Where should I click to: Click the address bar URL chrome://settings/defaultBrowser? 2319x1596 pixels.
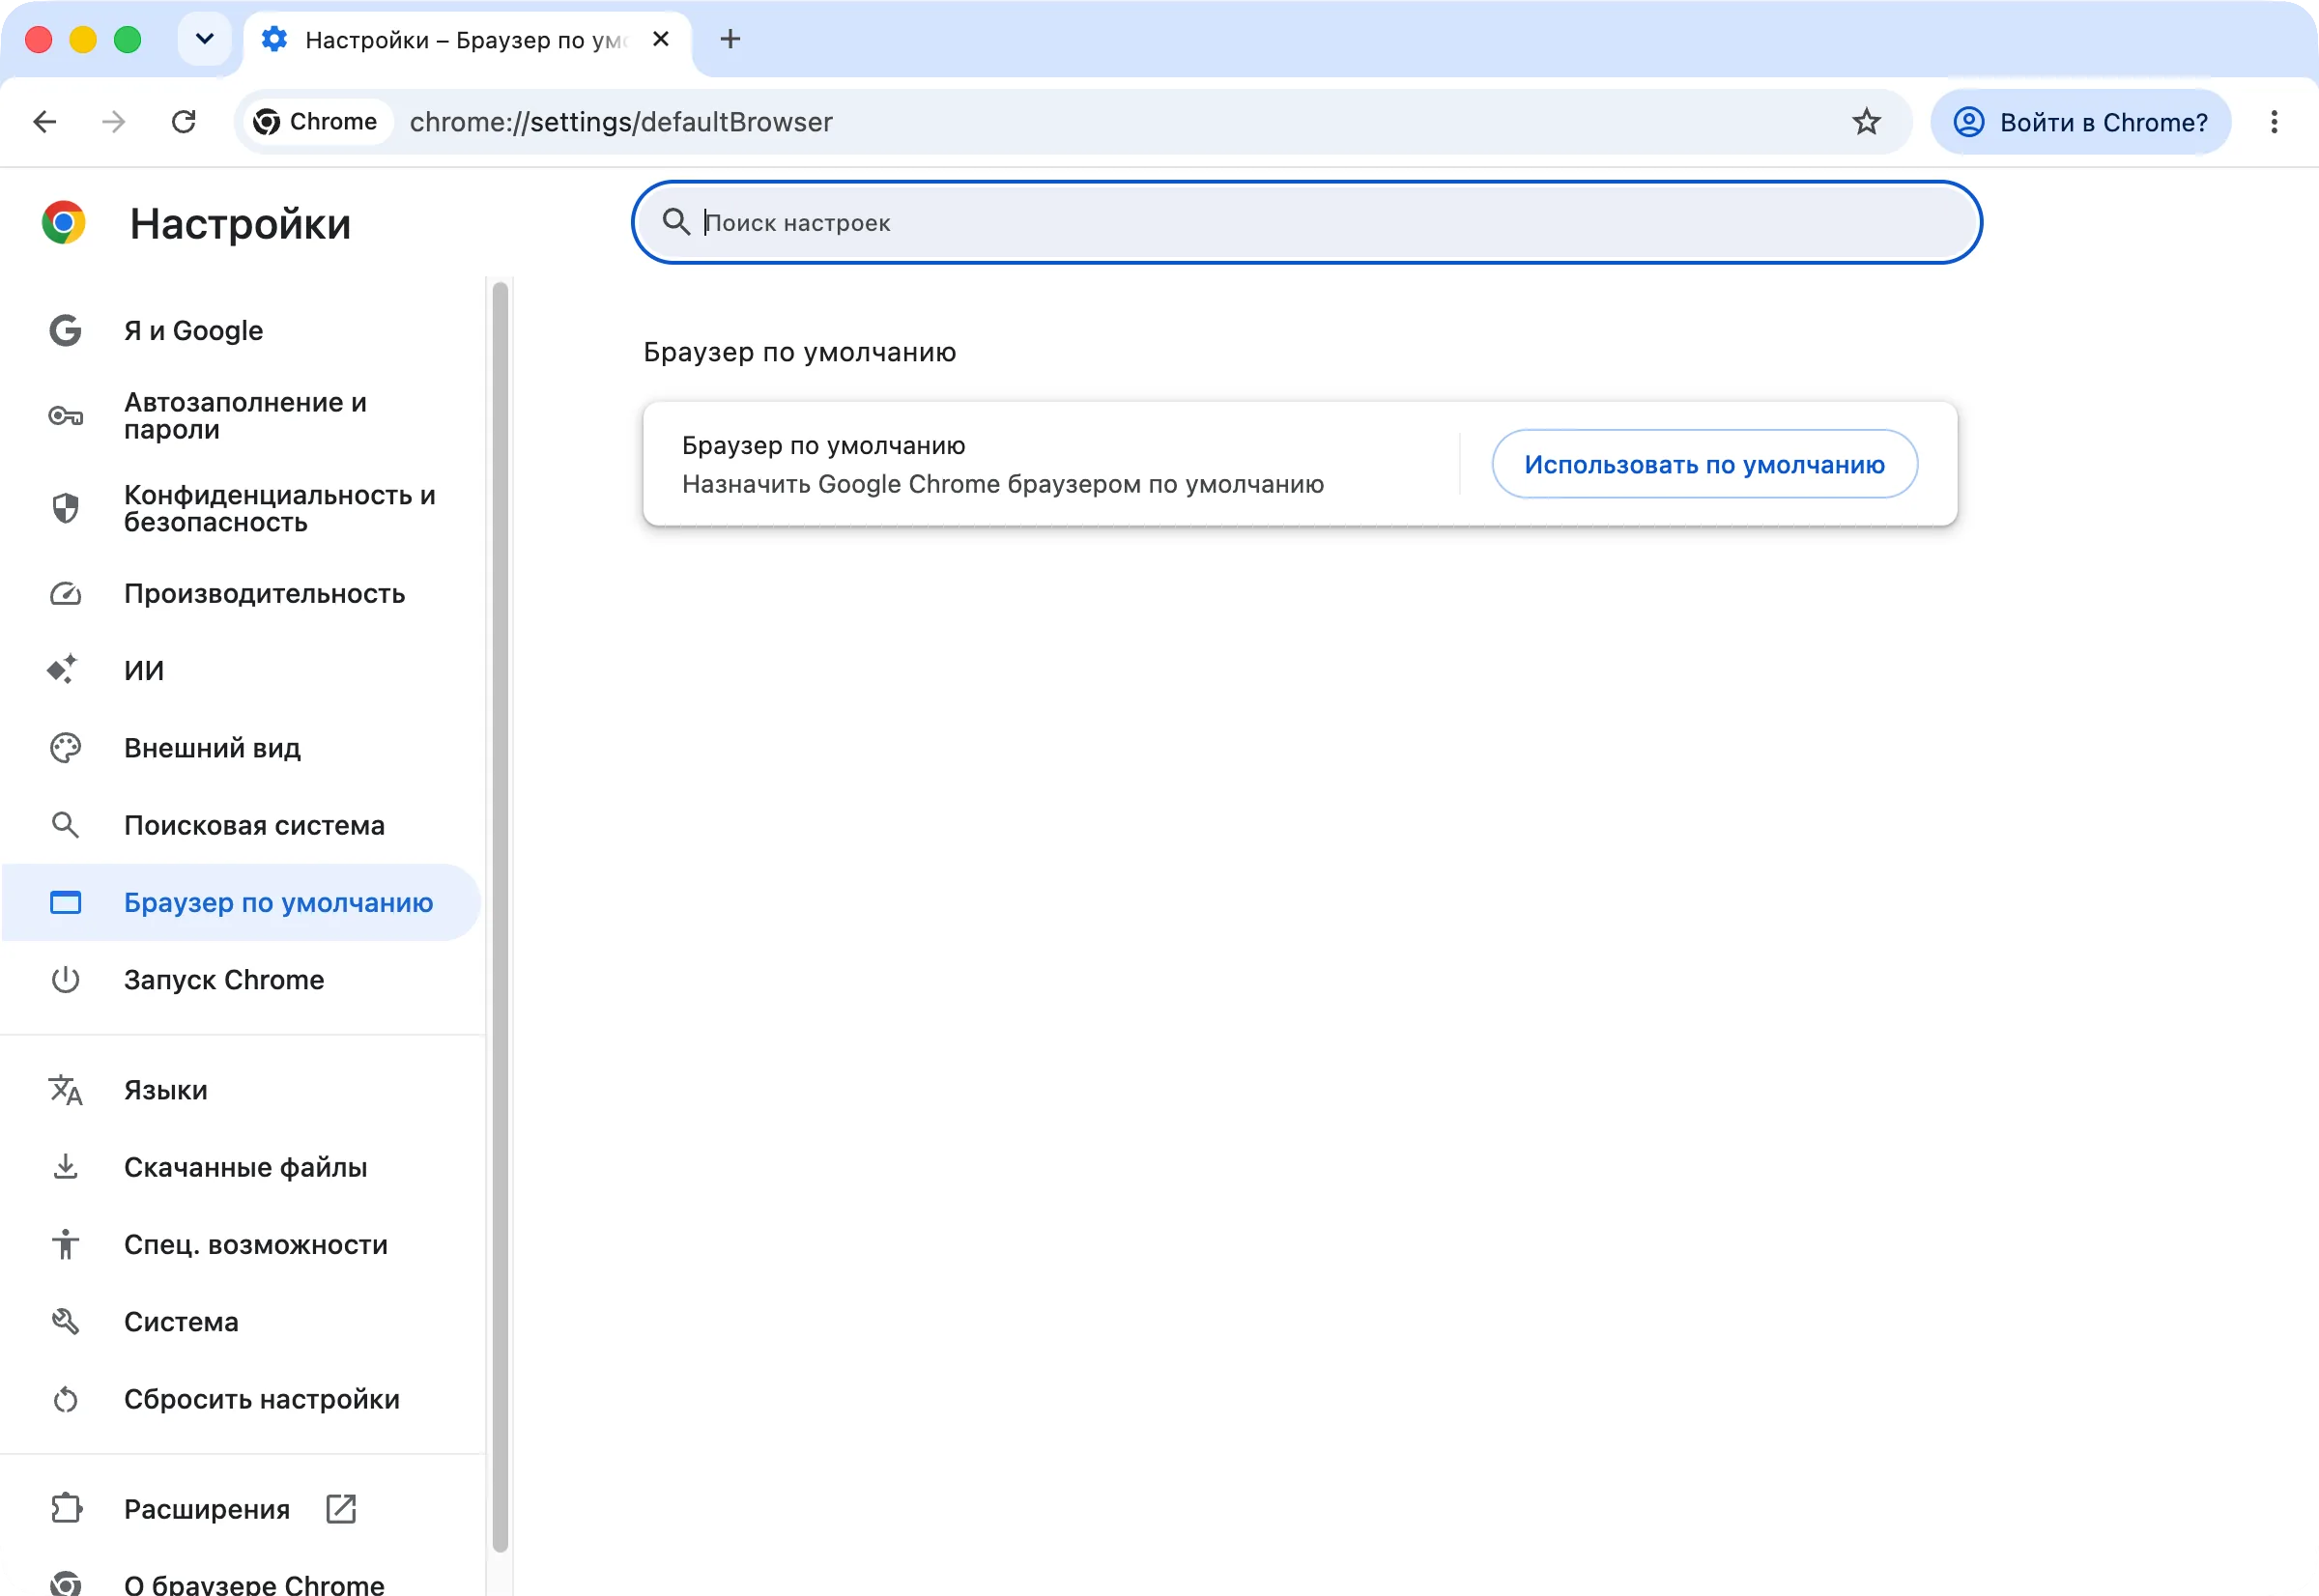621,122
